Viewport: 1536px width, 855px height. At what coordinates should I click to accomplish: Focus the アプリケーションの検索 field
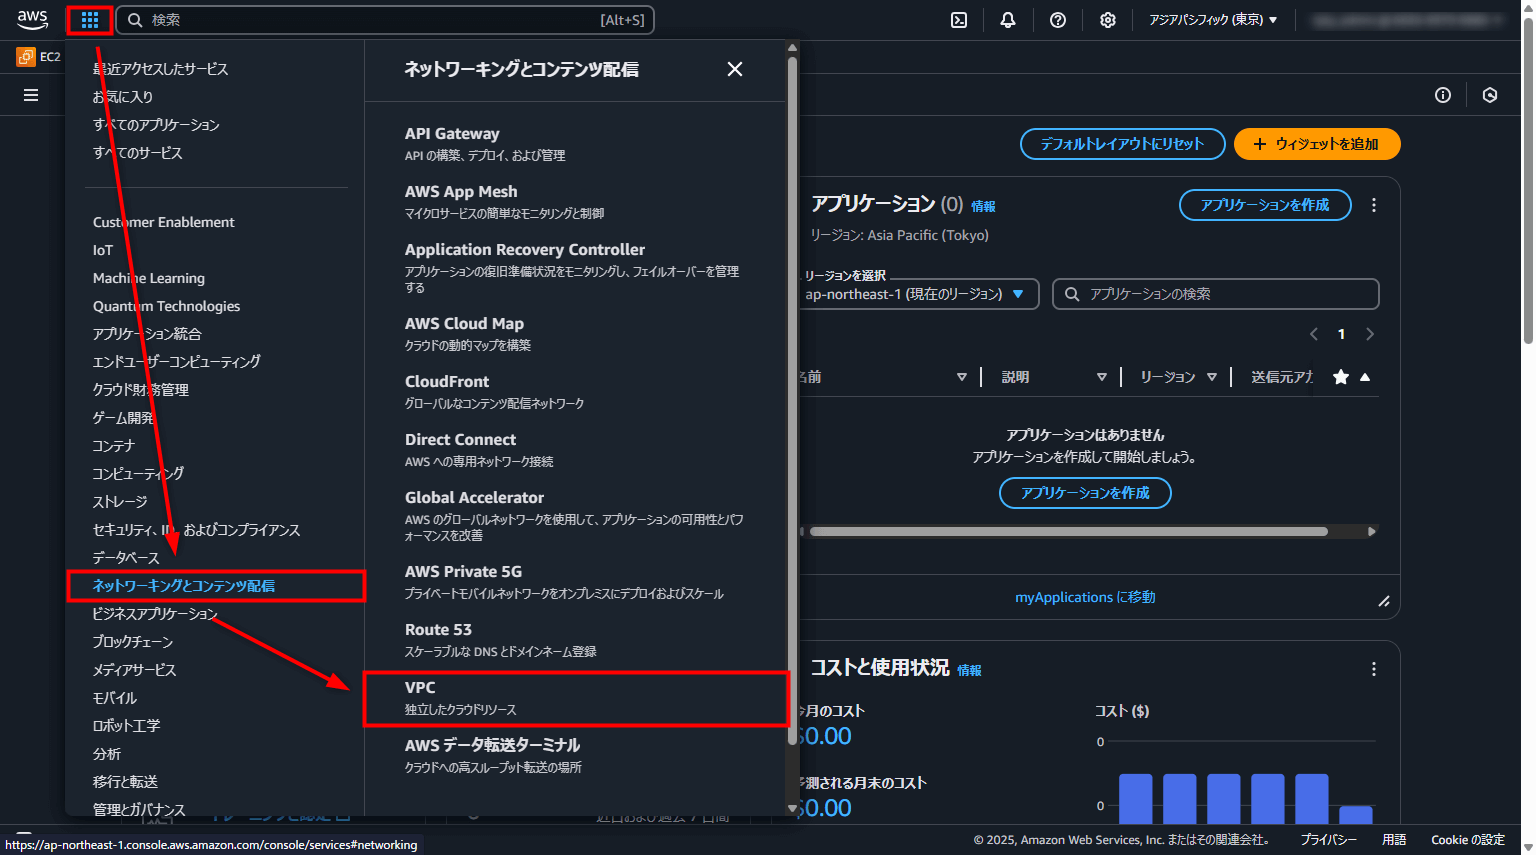coord(1216,294)
